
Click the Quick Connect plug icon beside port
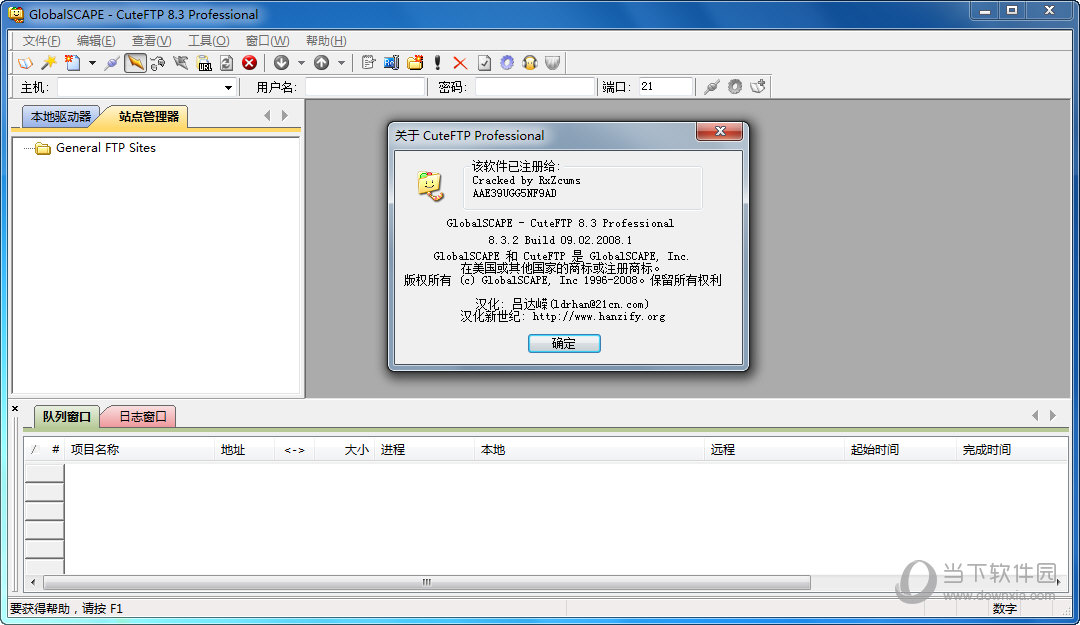[712, 87]
